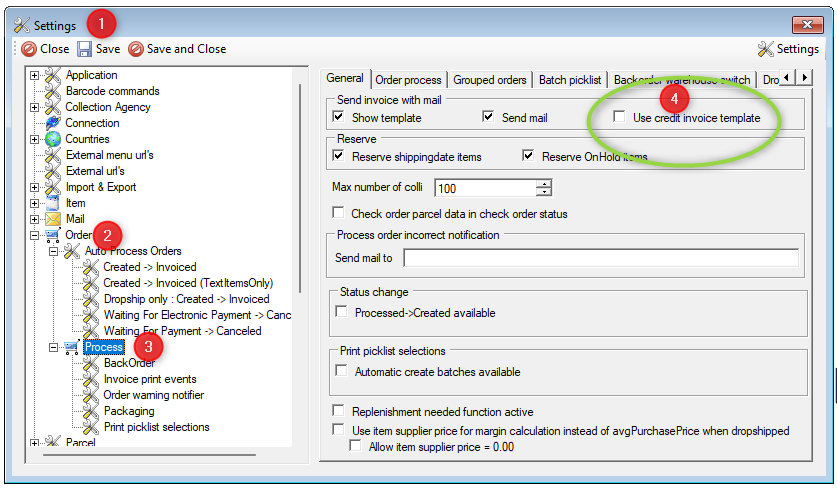Increase Max number of colli value
837x490 pixels.
point(544,184)
